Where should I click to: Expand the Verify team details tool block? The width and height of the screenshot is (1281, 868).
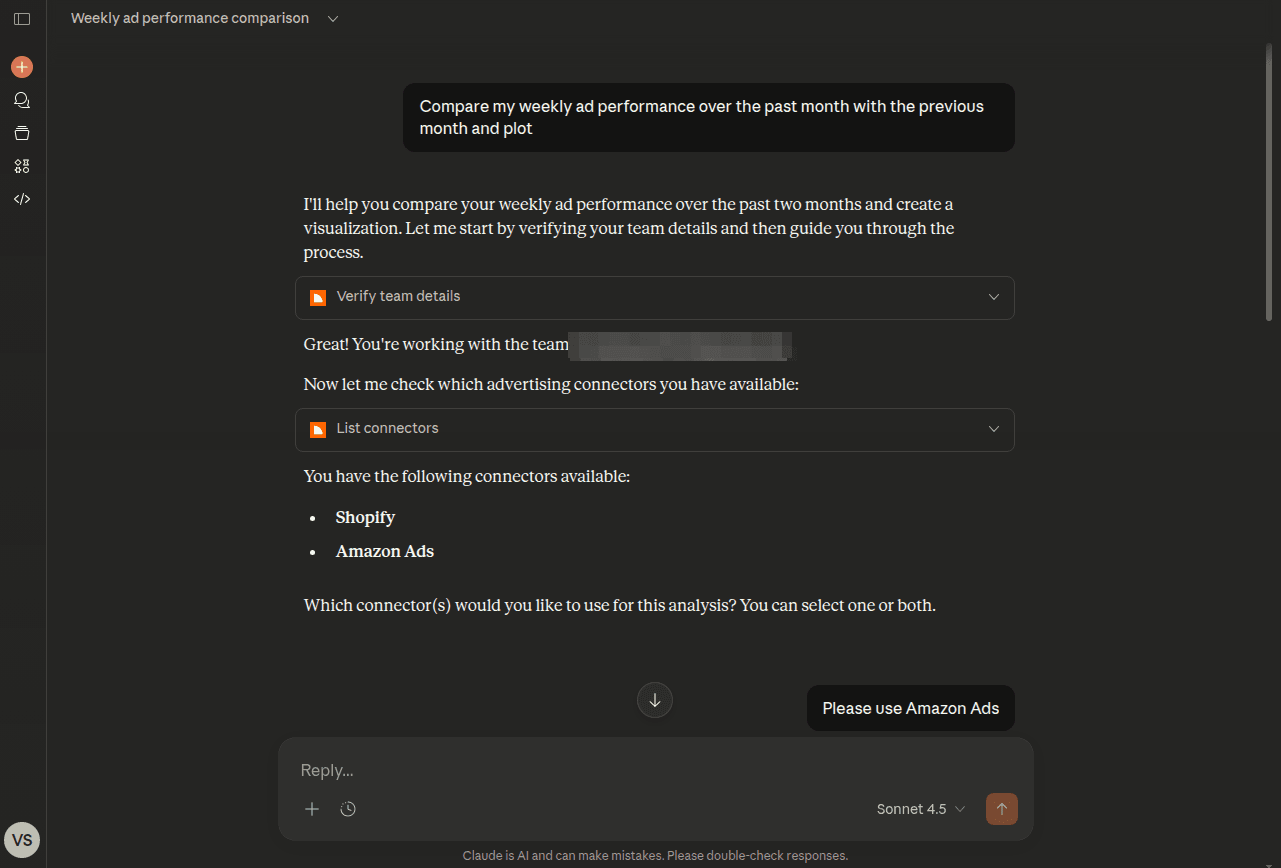click(x=655, y=297)
